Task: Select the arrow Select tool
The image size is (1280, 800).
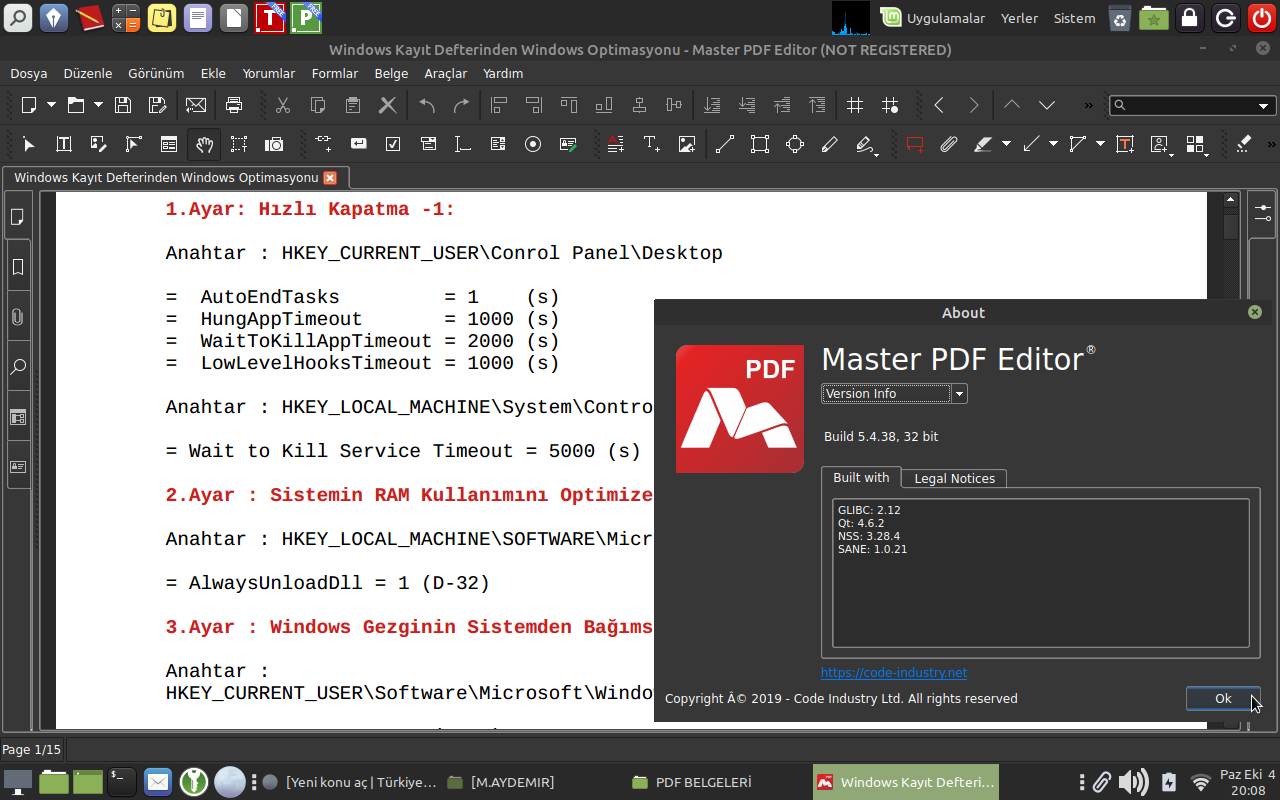Action: coord(29,144)
